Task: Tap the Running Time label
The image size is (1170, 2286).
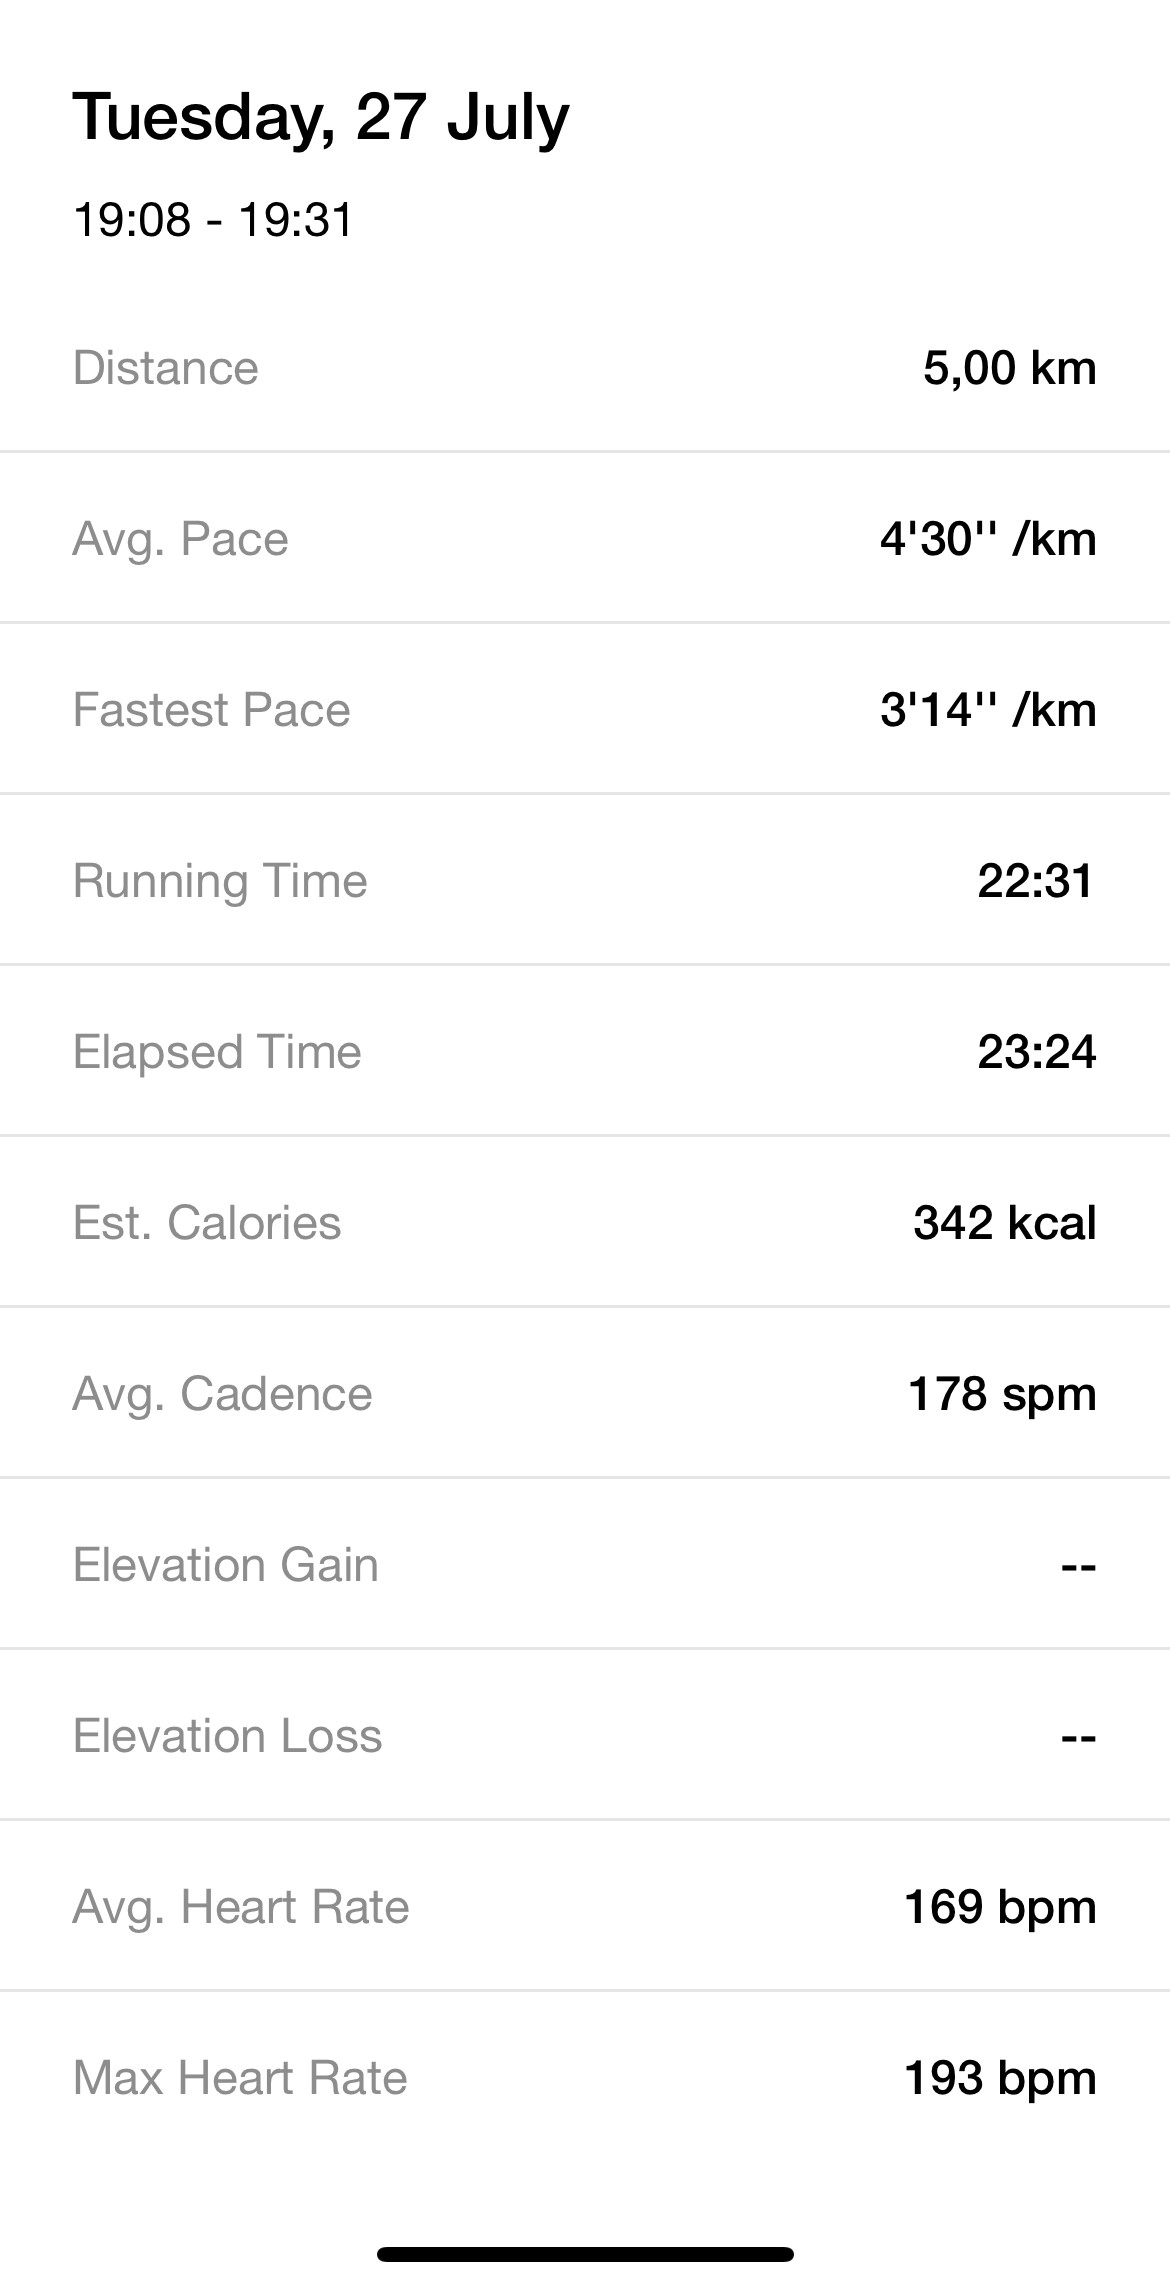Action: (220, 881)
